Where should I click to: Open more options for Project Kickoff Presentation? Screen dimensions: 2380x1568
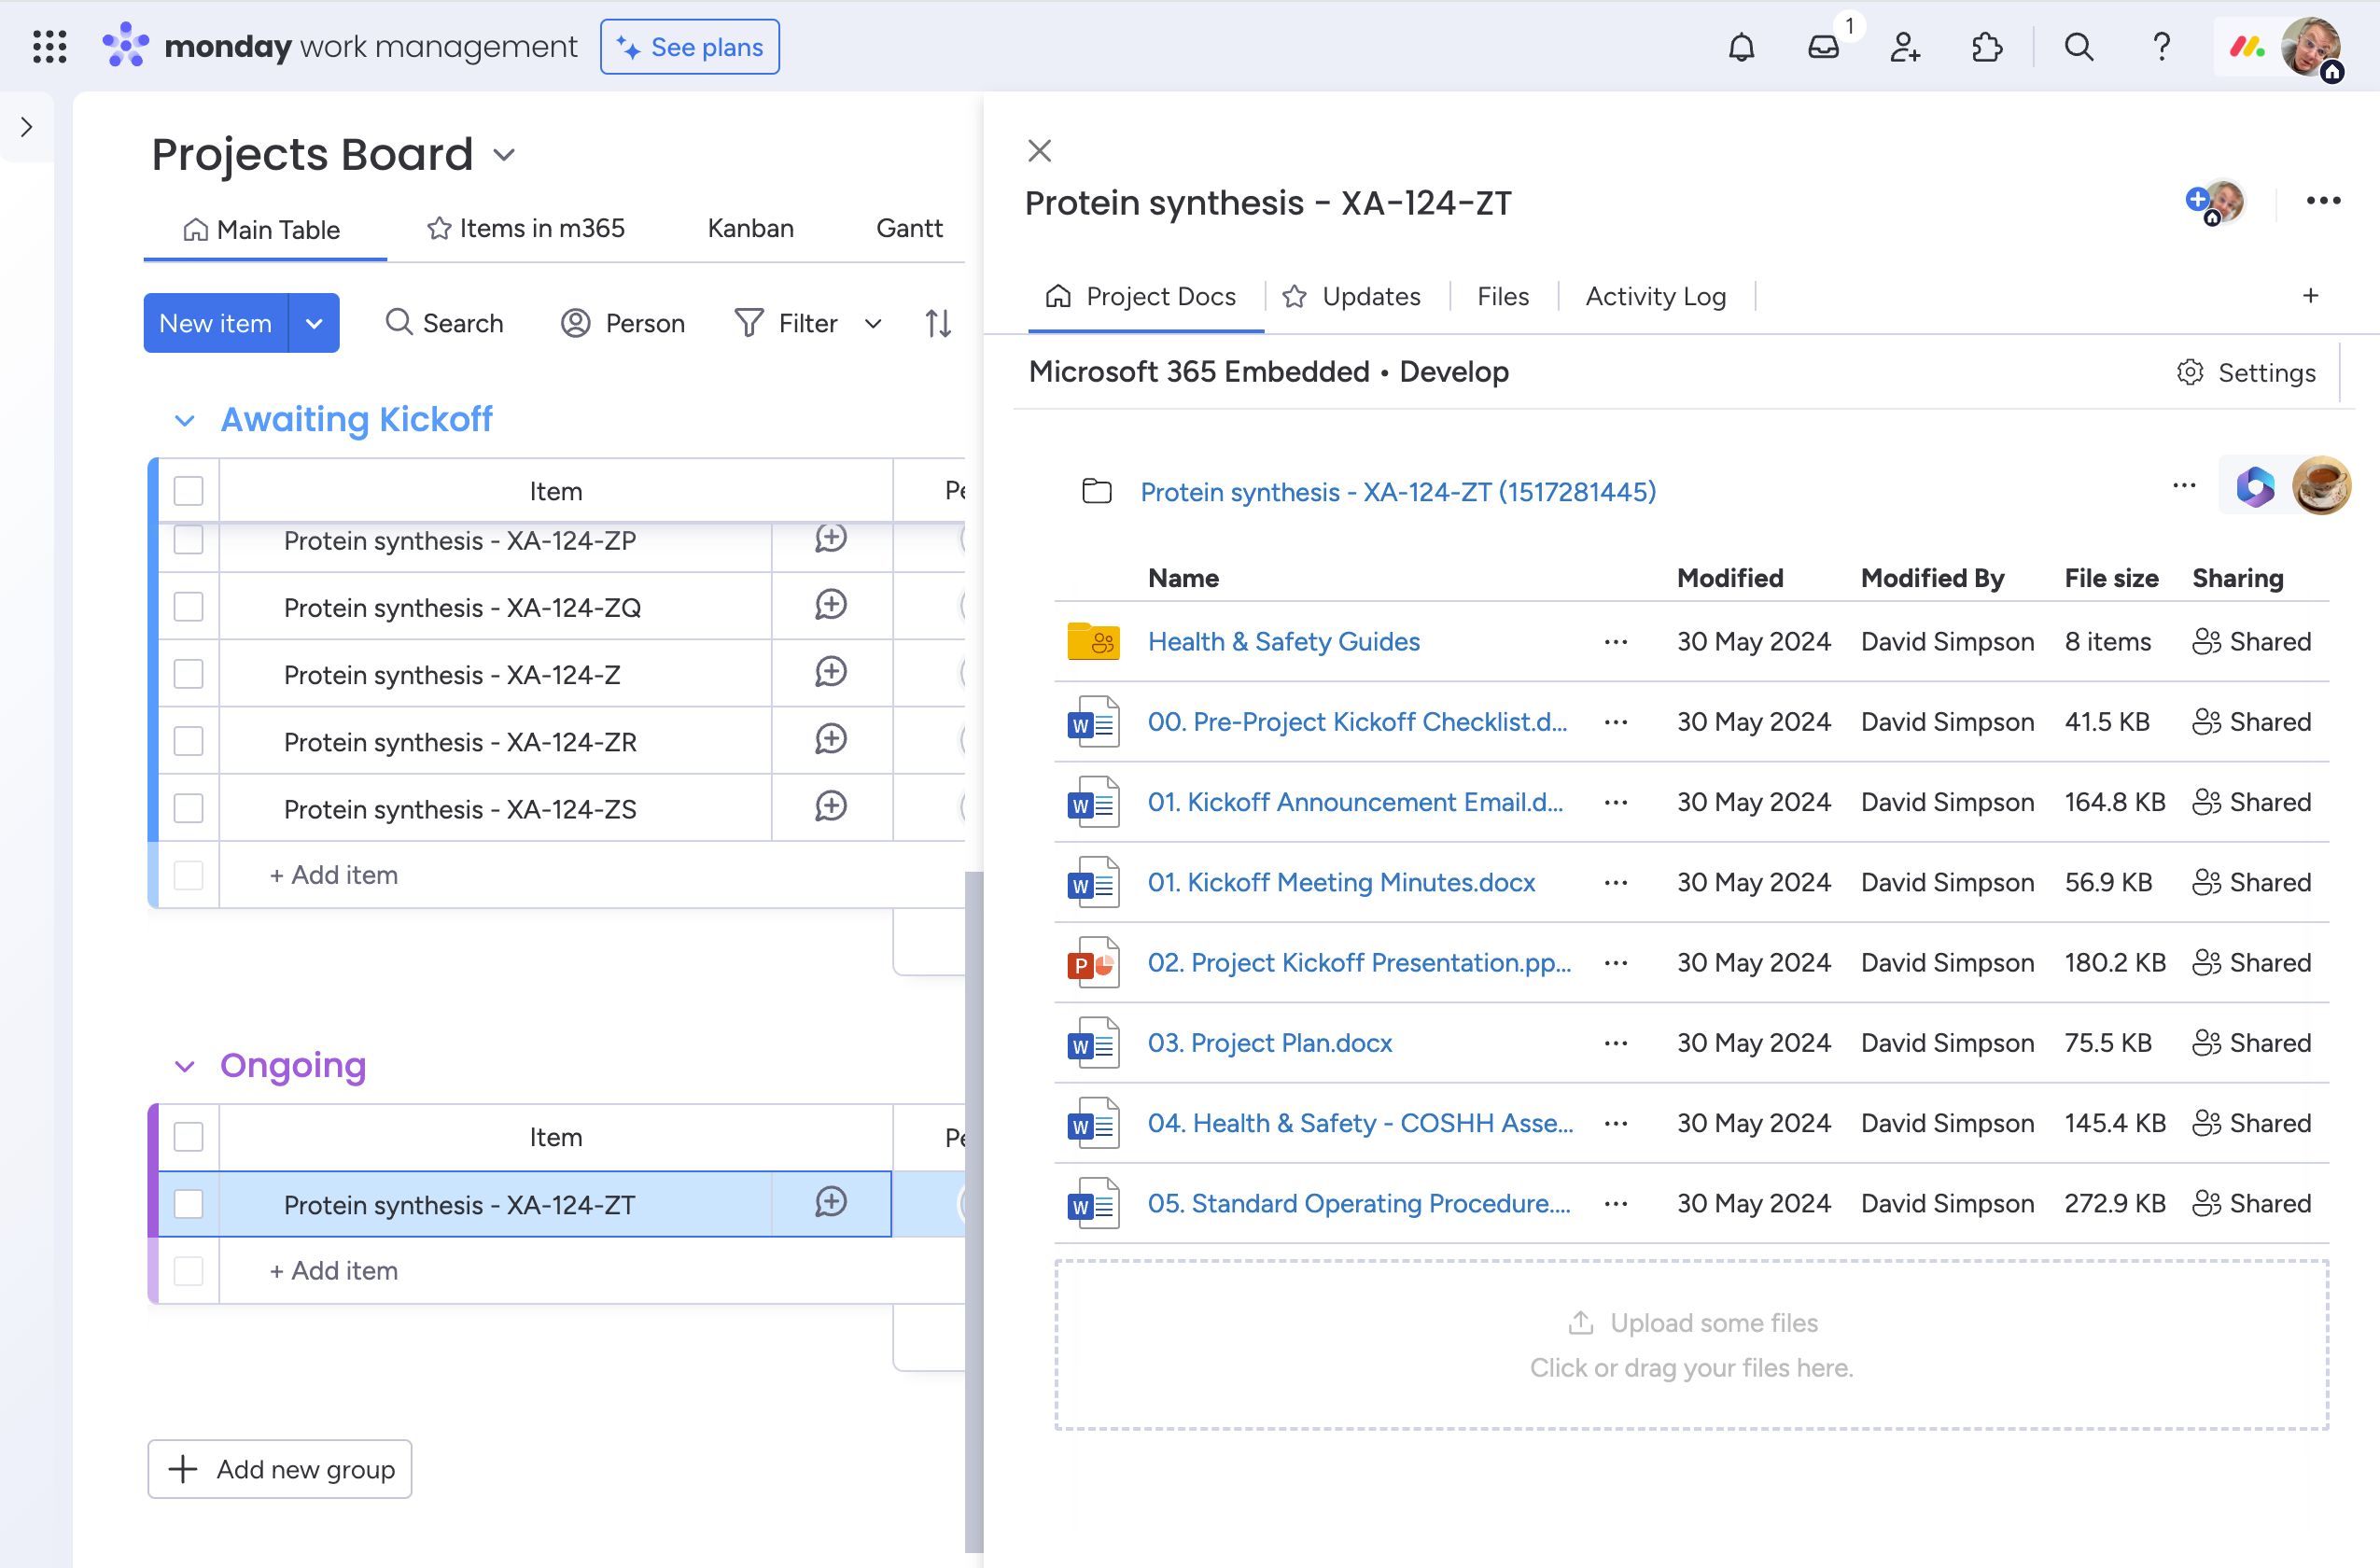point(1616,964)
